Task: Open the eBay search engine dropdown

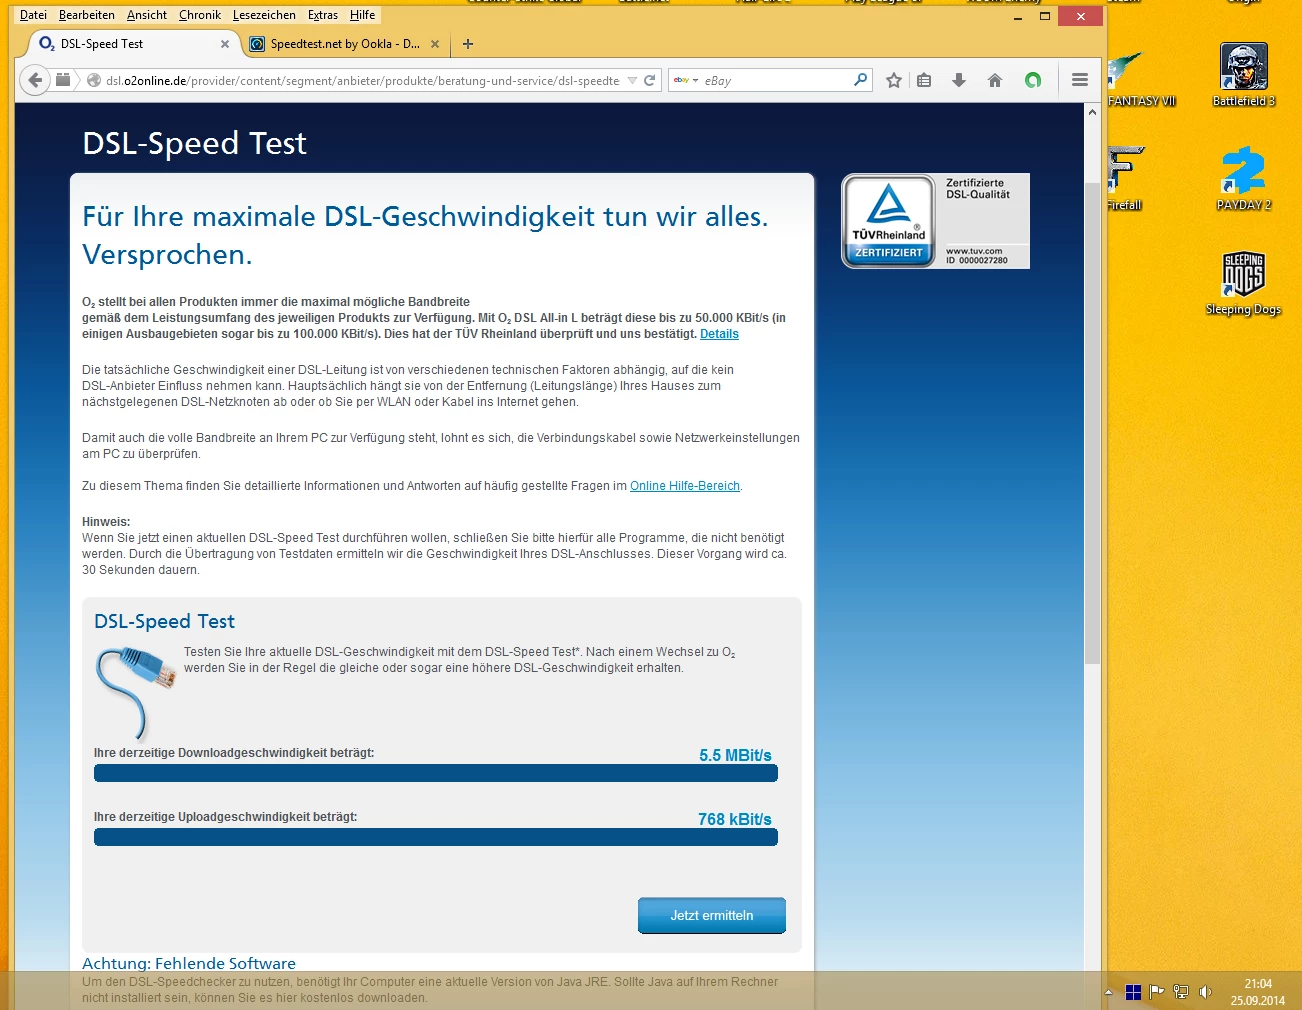Action: (686, 80)
